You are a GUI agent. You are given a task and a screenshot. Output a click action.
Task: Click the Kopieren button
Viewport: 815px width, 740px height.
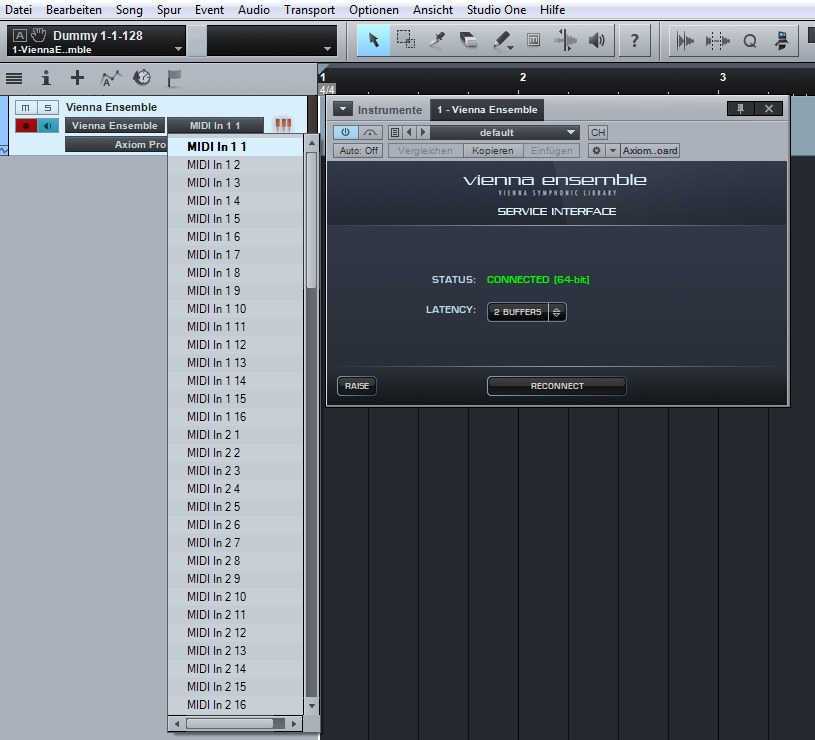[492, 151]
